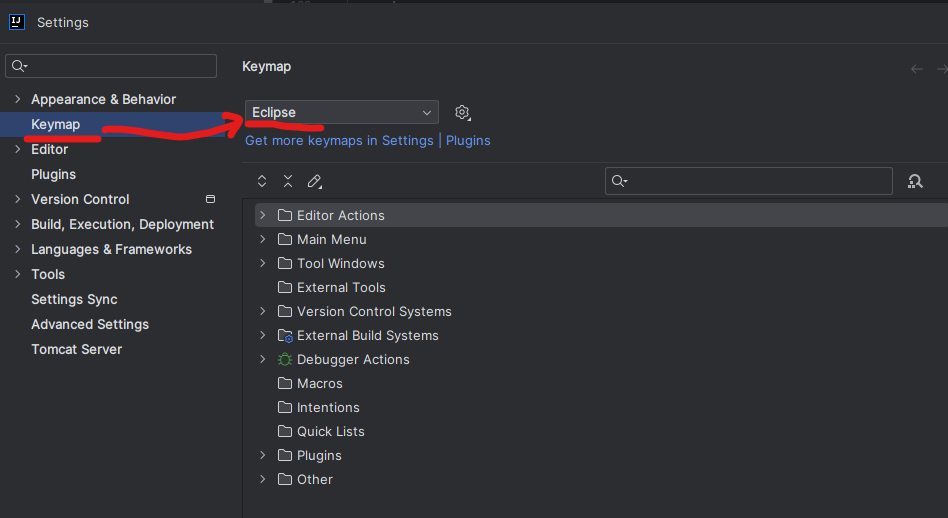Screen dimensions: 948x518
Task: Click the Quick Lists folder icon
Action: coord(285,432)
